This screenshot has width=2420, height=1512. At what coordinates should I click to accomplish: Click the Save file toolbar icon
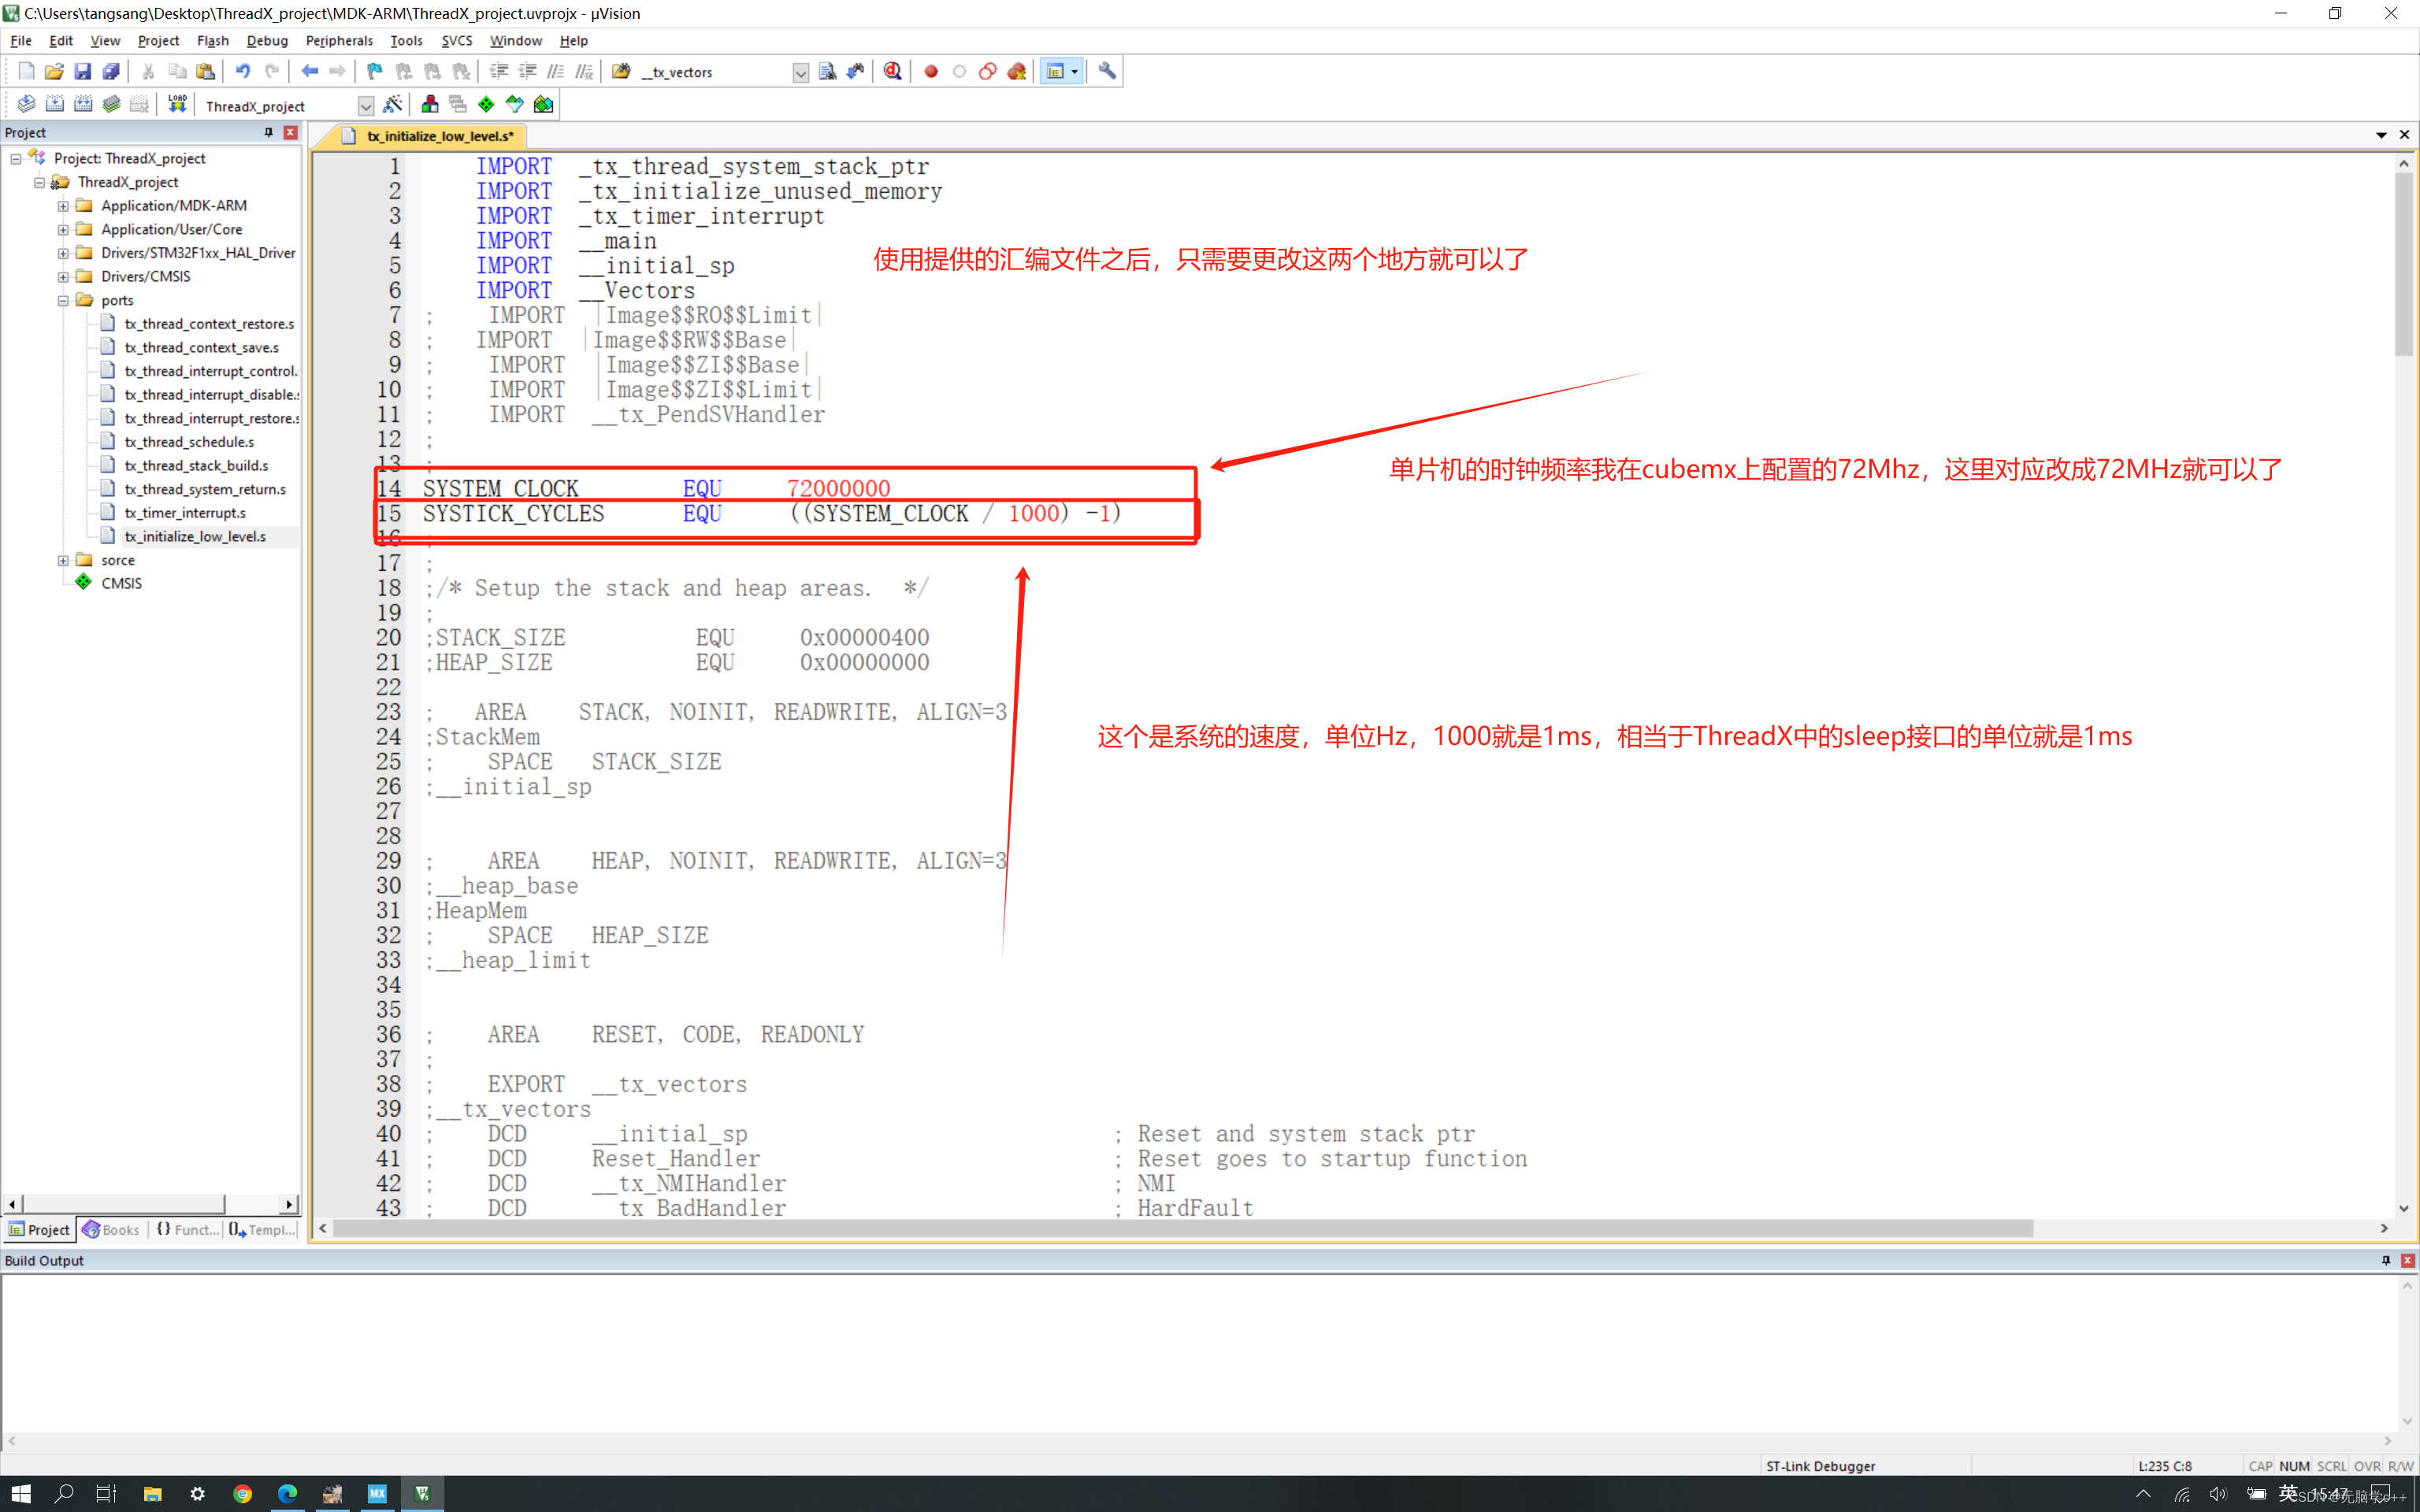pyautogui.click(x=82, y=72)
